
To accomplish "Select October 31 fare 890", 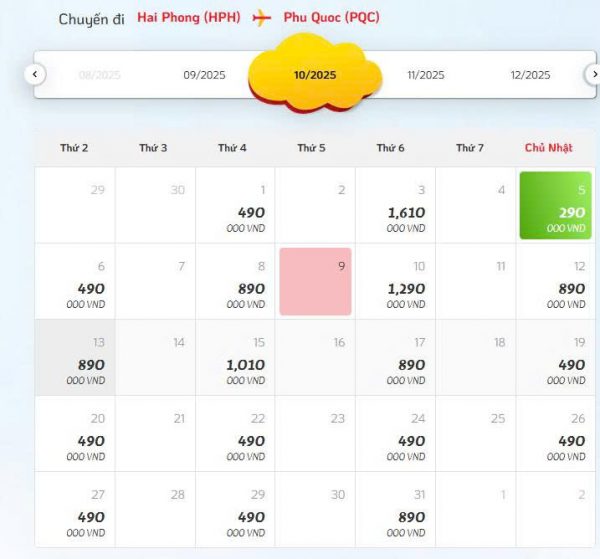I will pos(395,509).
